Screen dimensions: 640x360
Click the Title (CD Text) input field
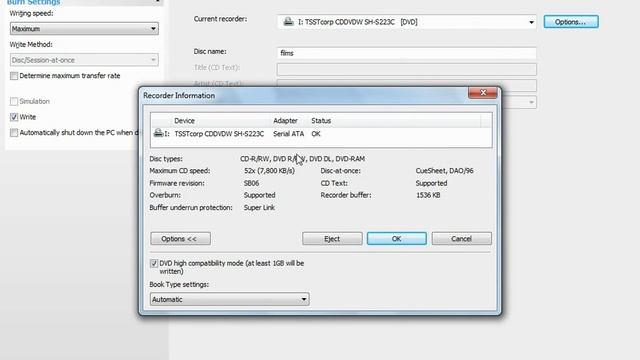point(407,69)
